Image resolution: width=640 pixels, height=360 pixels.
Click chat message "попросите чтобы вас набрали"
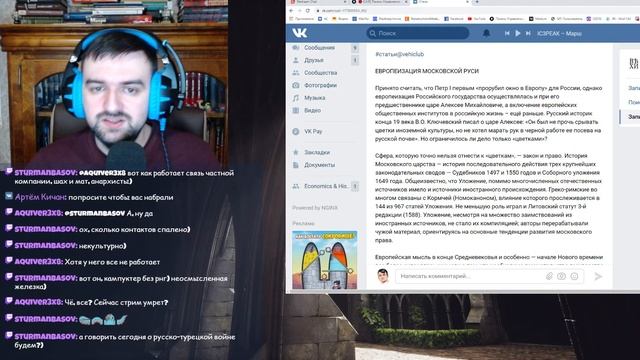pos(121,197)
